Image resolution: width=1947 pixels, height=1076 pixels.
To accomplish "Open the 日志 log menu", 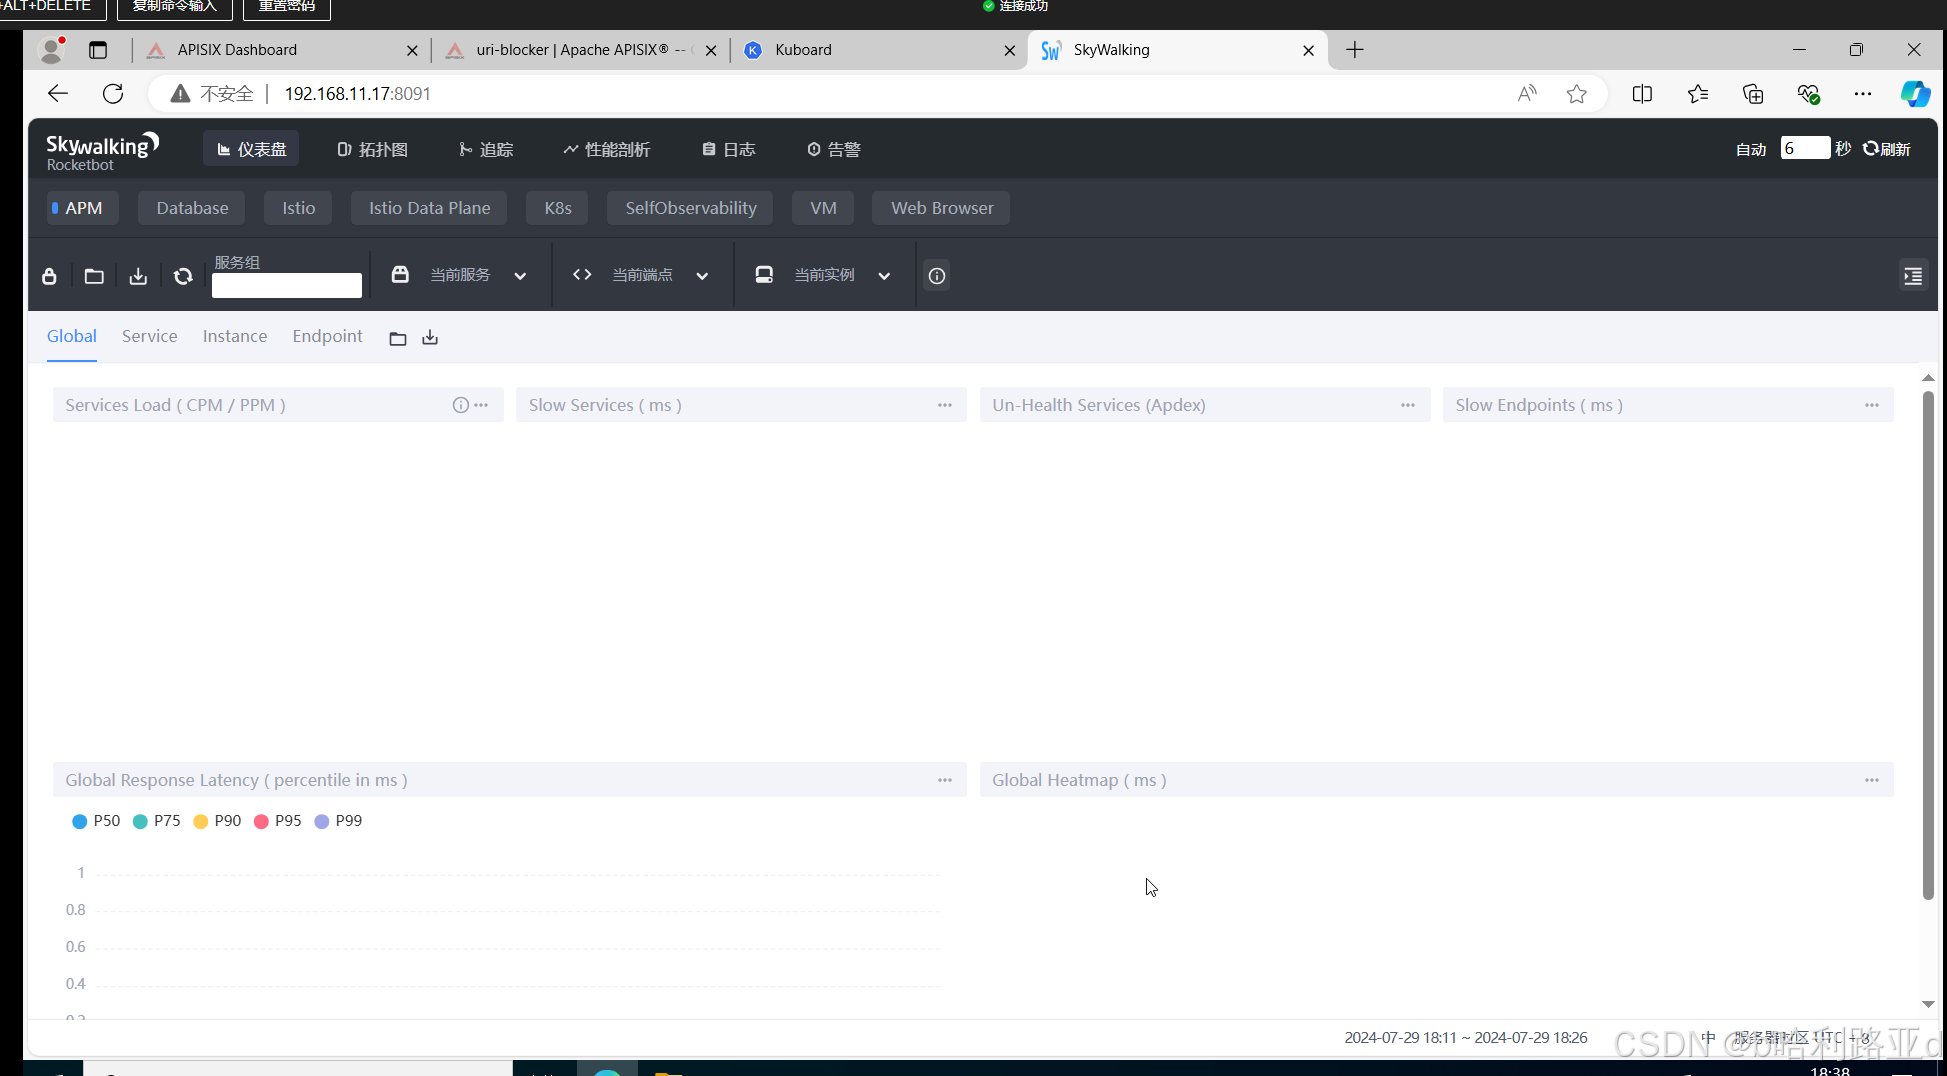I will [728, 149].
